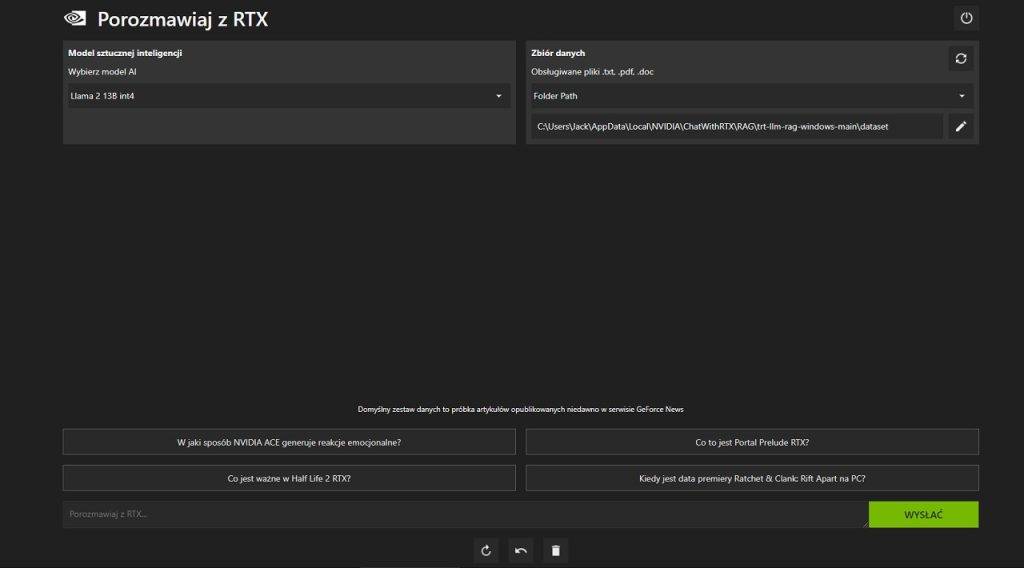Refresh the dataset with reload icon
The height and width of the screenshot is (568, 1024).
click(x=961, y=59)
